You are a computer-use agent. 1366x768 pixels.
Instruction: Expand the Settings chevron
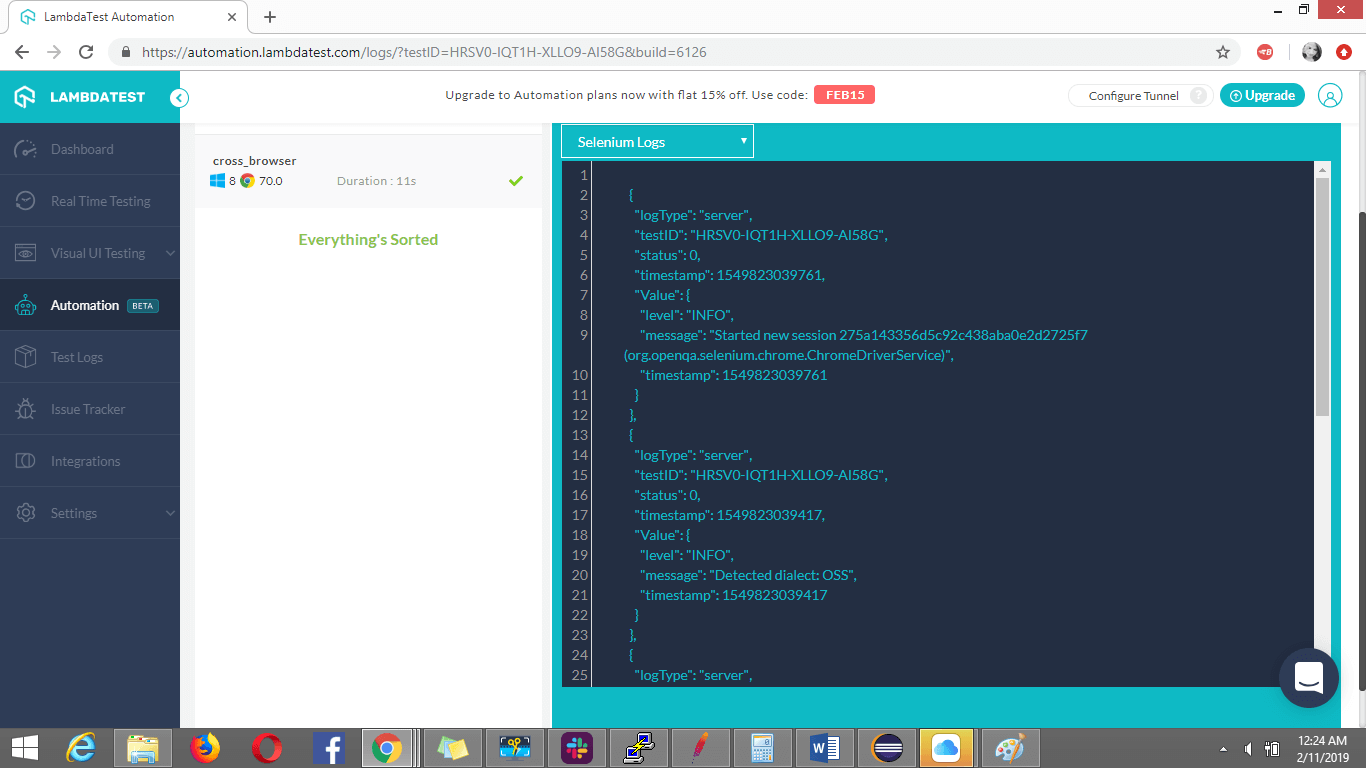169,513
